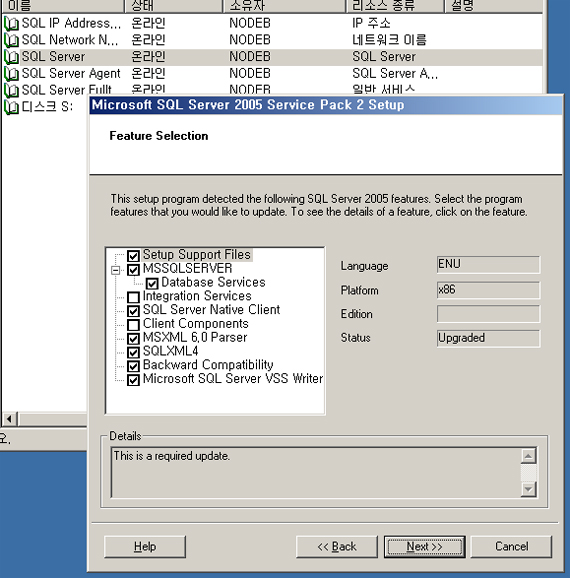The height and width of the screenshot is (578, 570).
Task: Click the Details scrollbar up arrow
Action: click(528, 456)
